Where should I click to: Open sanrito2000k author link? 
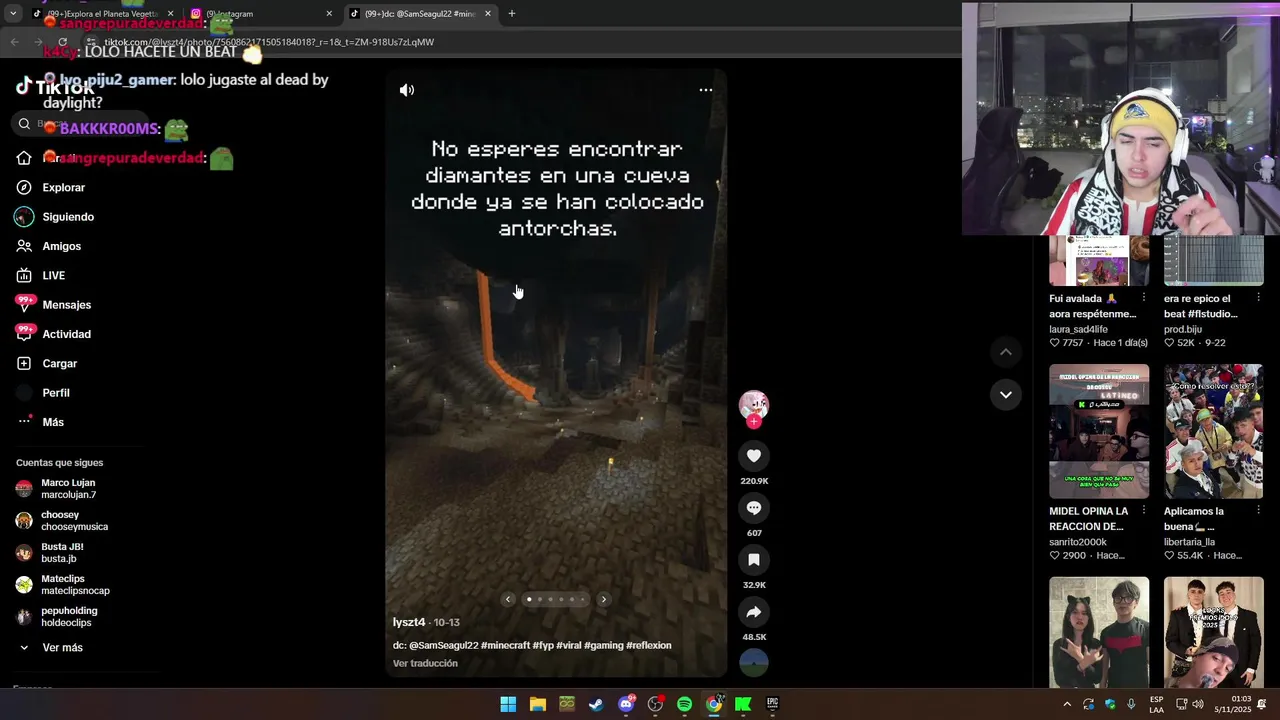click(1078, 542)
